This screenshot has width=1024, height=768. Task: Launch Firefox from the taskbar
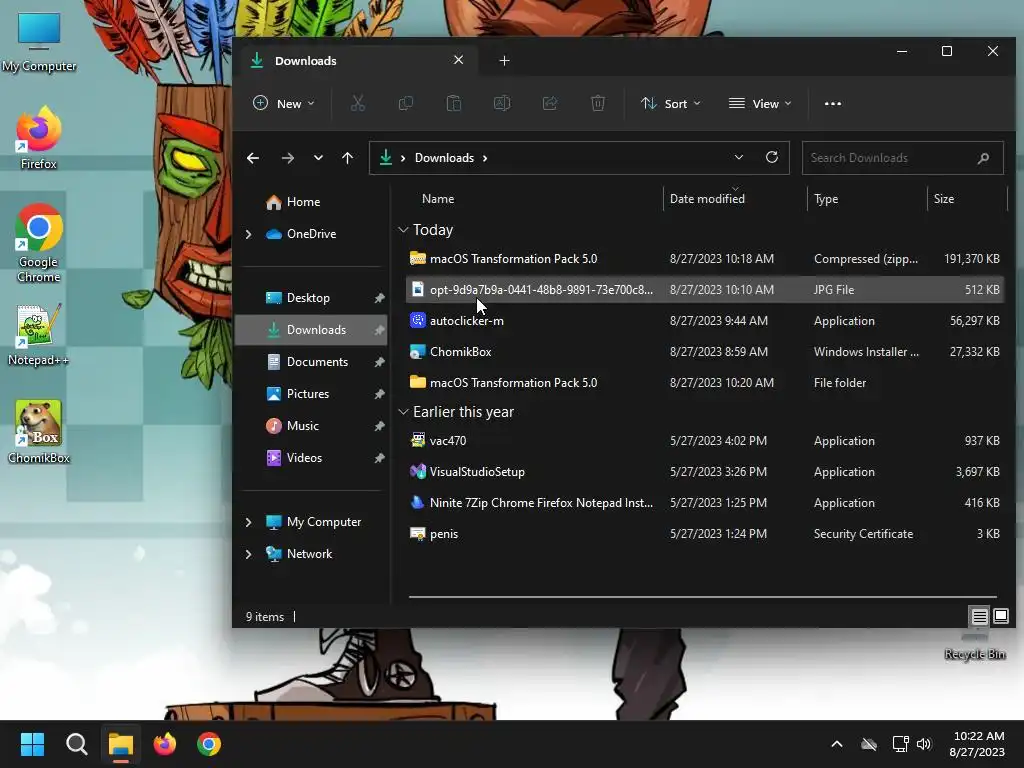click(165, 744)
